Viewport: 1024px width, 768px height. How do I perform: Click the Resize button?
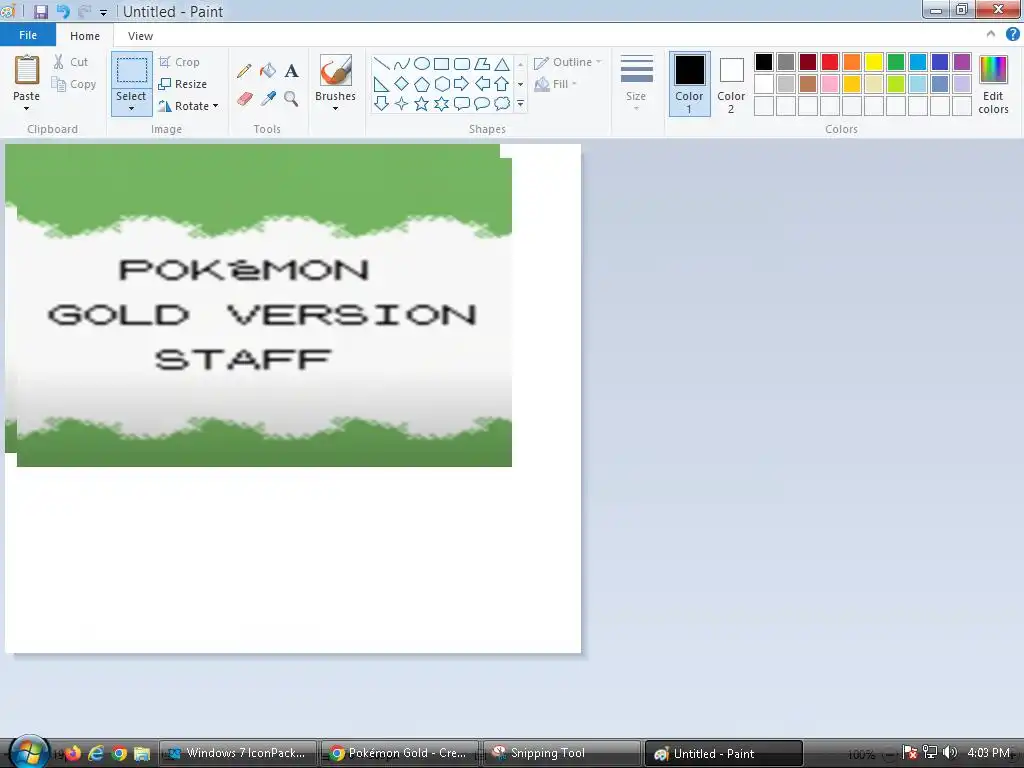tap(183, 84)
